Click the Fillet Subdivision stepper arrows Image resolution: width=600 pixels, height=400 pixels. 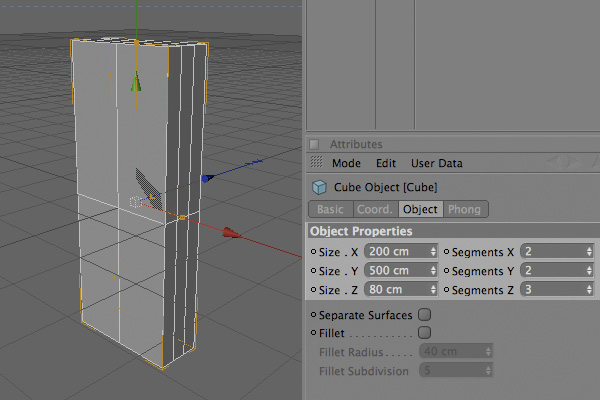(x=488, y=370)
